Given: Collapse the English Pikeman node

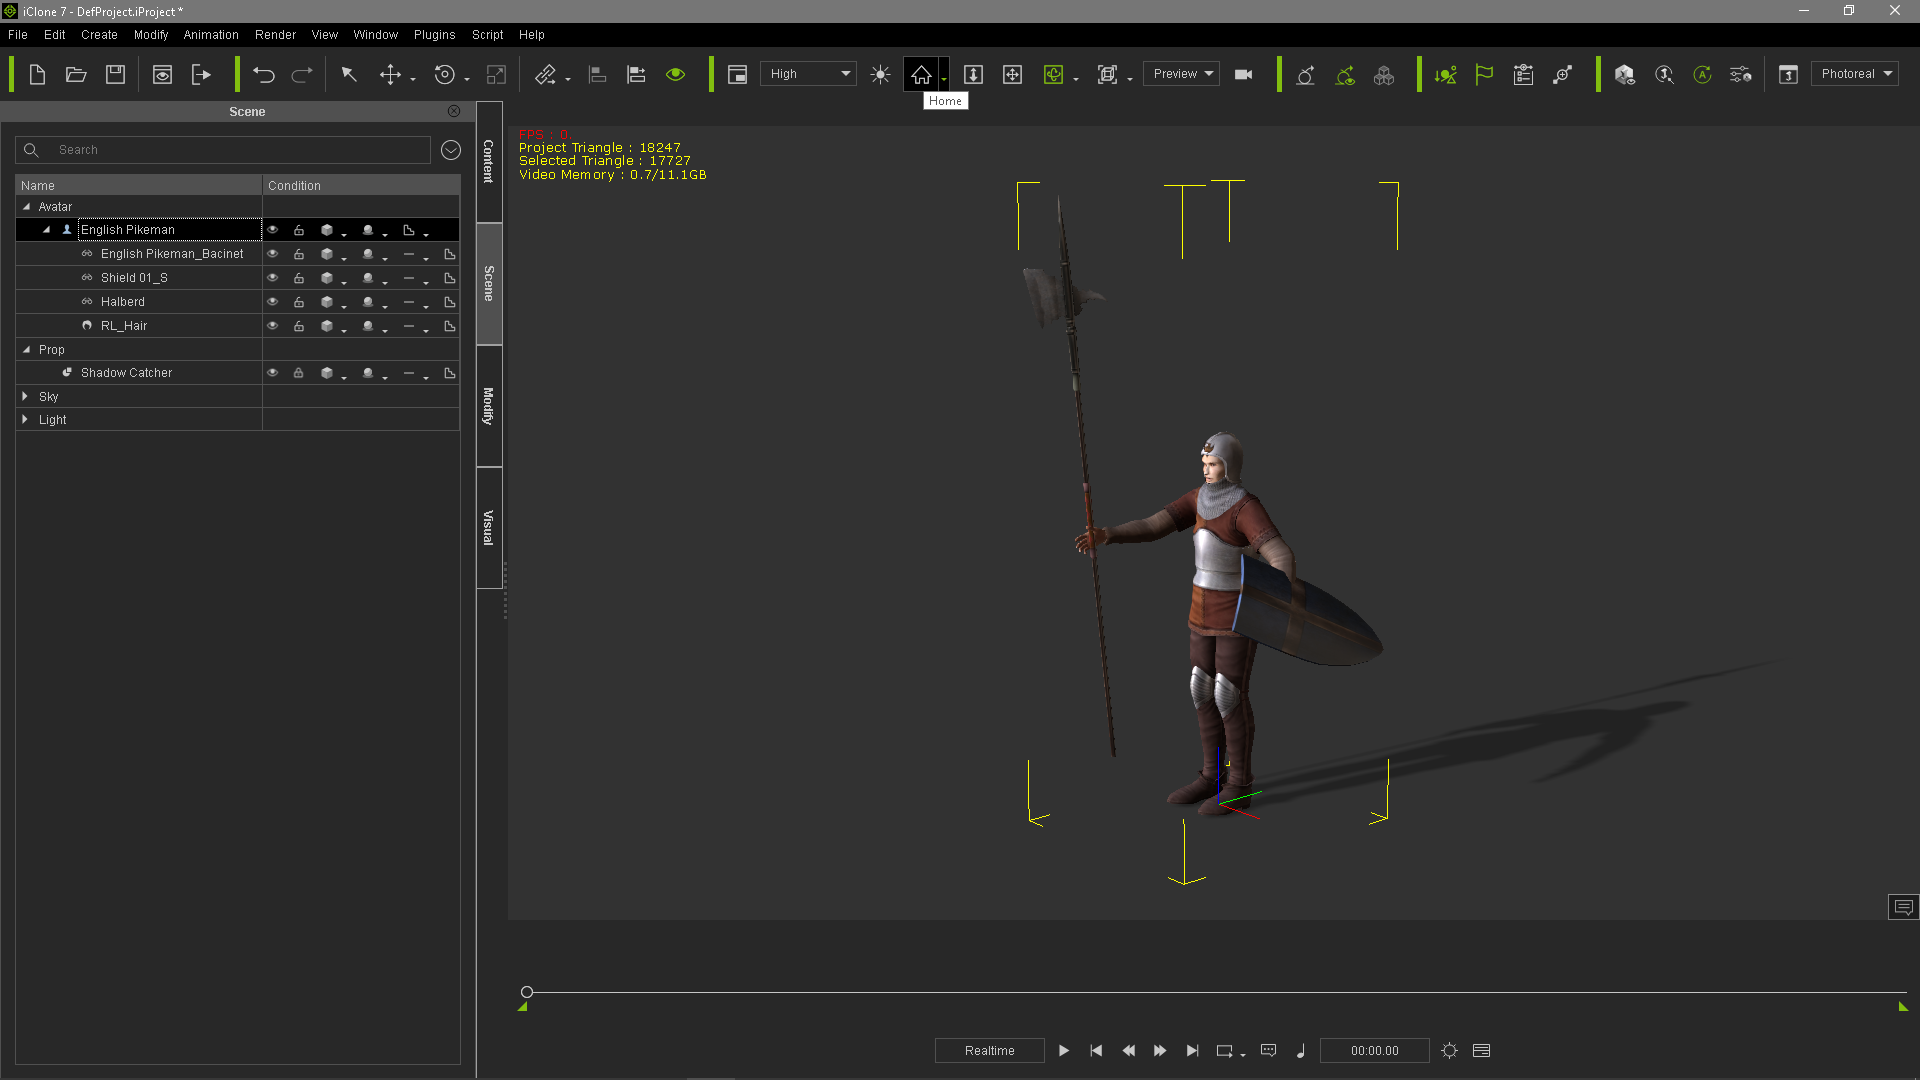Looking at the screenshot, I should (x=46, y=230).
